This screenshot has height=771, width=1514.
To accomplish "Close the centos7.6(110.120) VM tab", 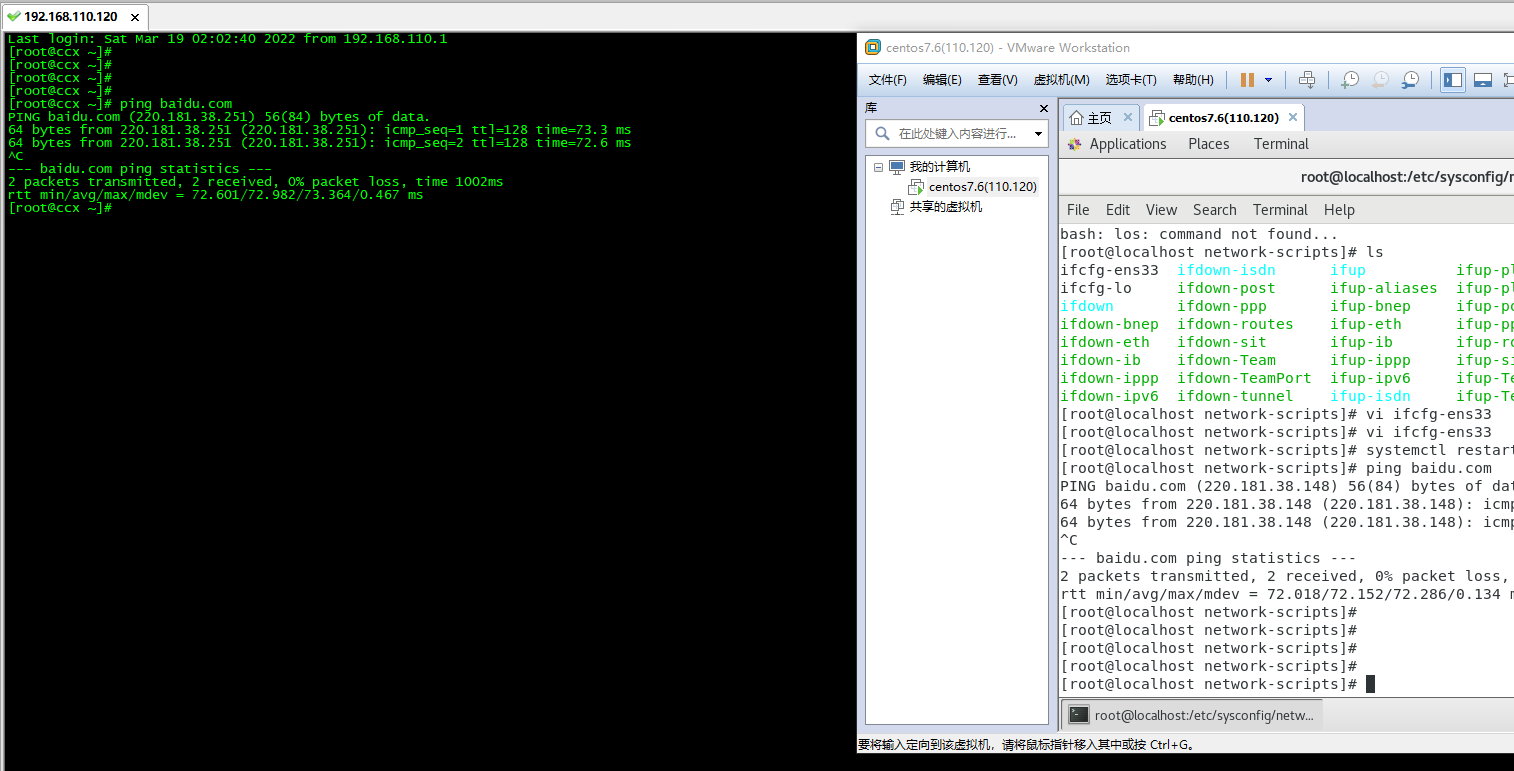I will coord(1293,117).
